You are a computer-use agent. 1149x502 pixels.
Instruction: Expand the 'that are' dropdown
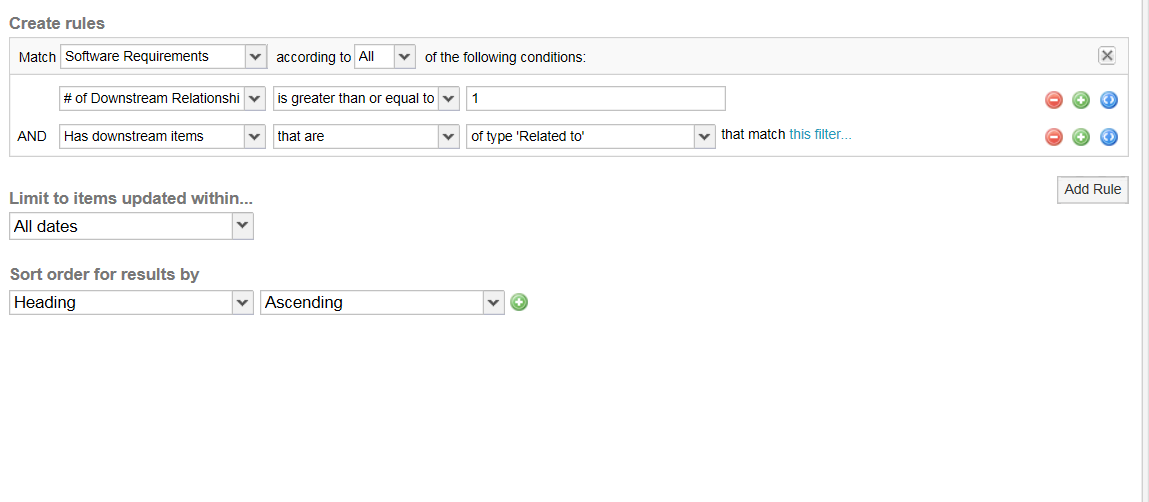pos(366,136)
